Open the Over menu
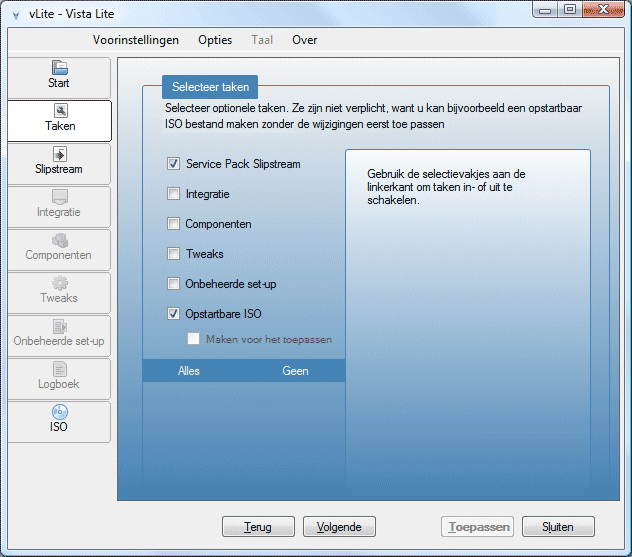The height and width of the screenshot is (557, 632). (x=305, y=40)
